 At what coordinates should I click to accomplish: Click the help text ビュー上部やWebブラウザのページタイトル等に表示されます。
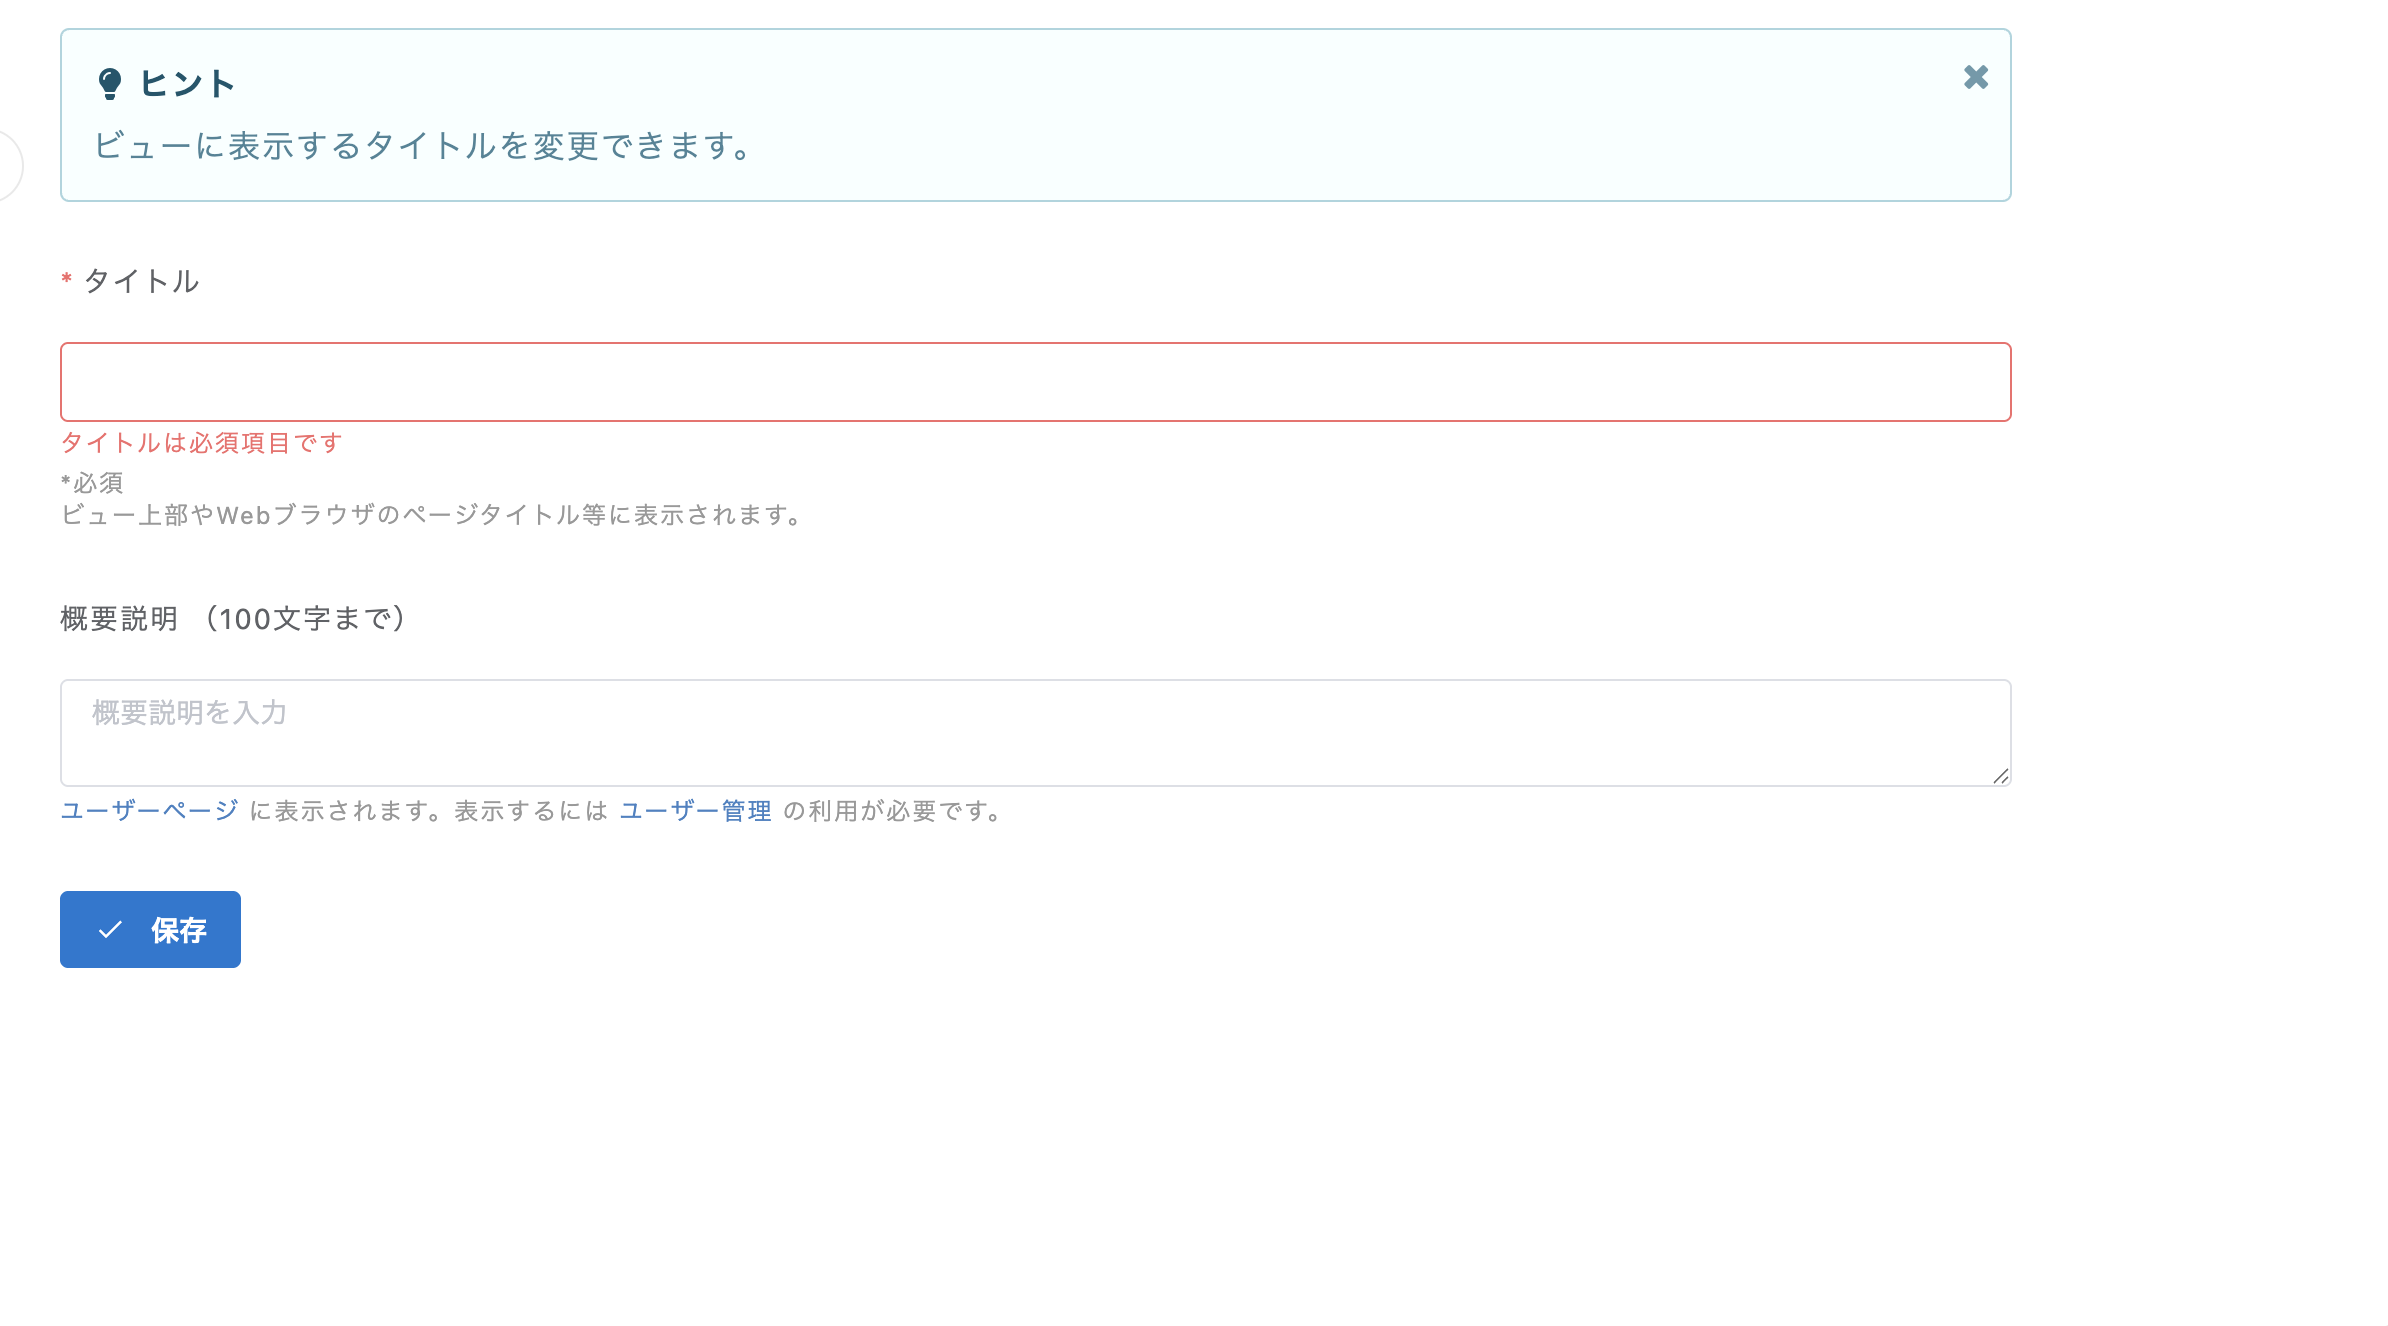click(x=432, y=515)
